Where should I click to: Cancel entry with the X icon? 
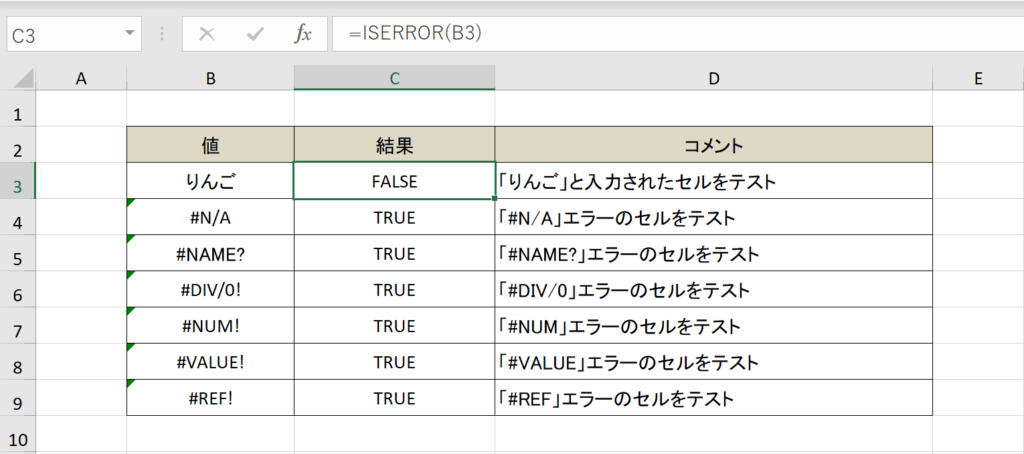point(207,35)
